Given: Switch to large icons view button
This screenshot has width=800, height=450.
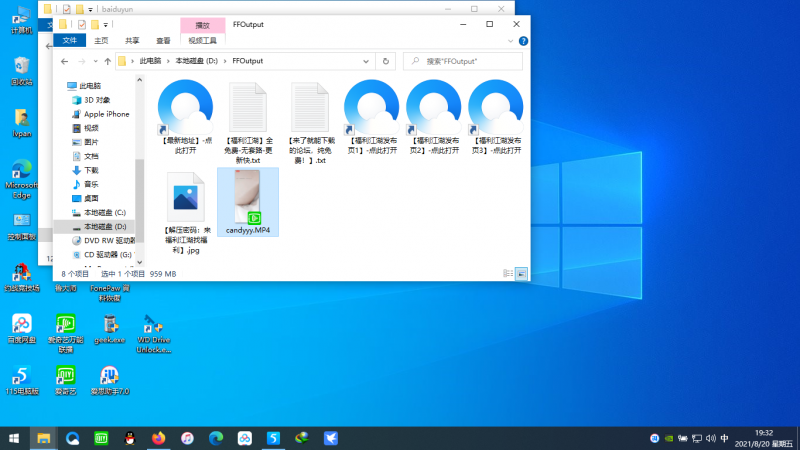Looking at the screenshot, I should coord(521,273).
